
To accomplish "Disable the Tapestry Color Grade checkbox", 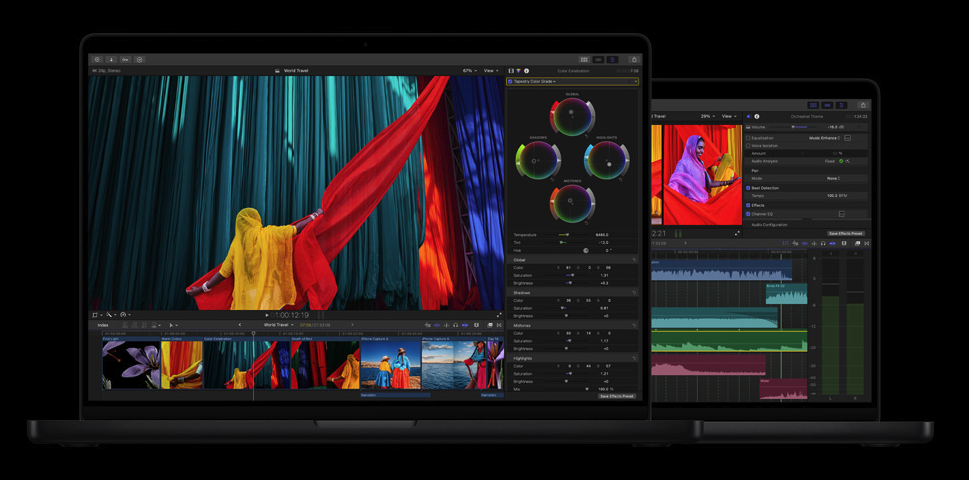I will (x=510, y=82).
